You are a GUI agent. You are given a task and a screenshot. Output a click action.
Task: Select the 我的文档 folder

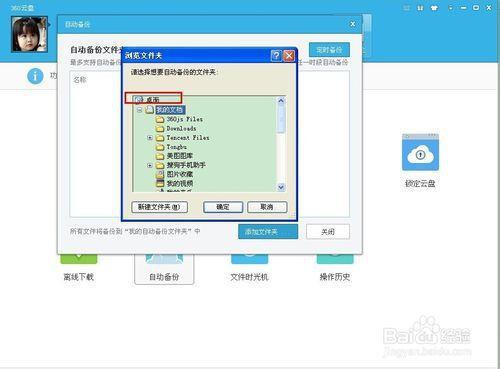[x=170, y=110]
